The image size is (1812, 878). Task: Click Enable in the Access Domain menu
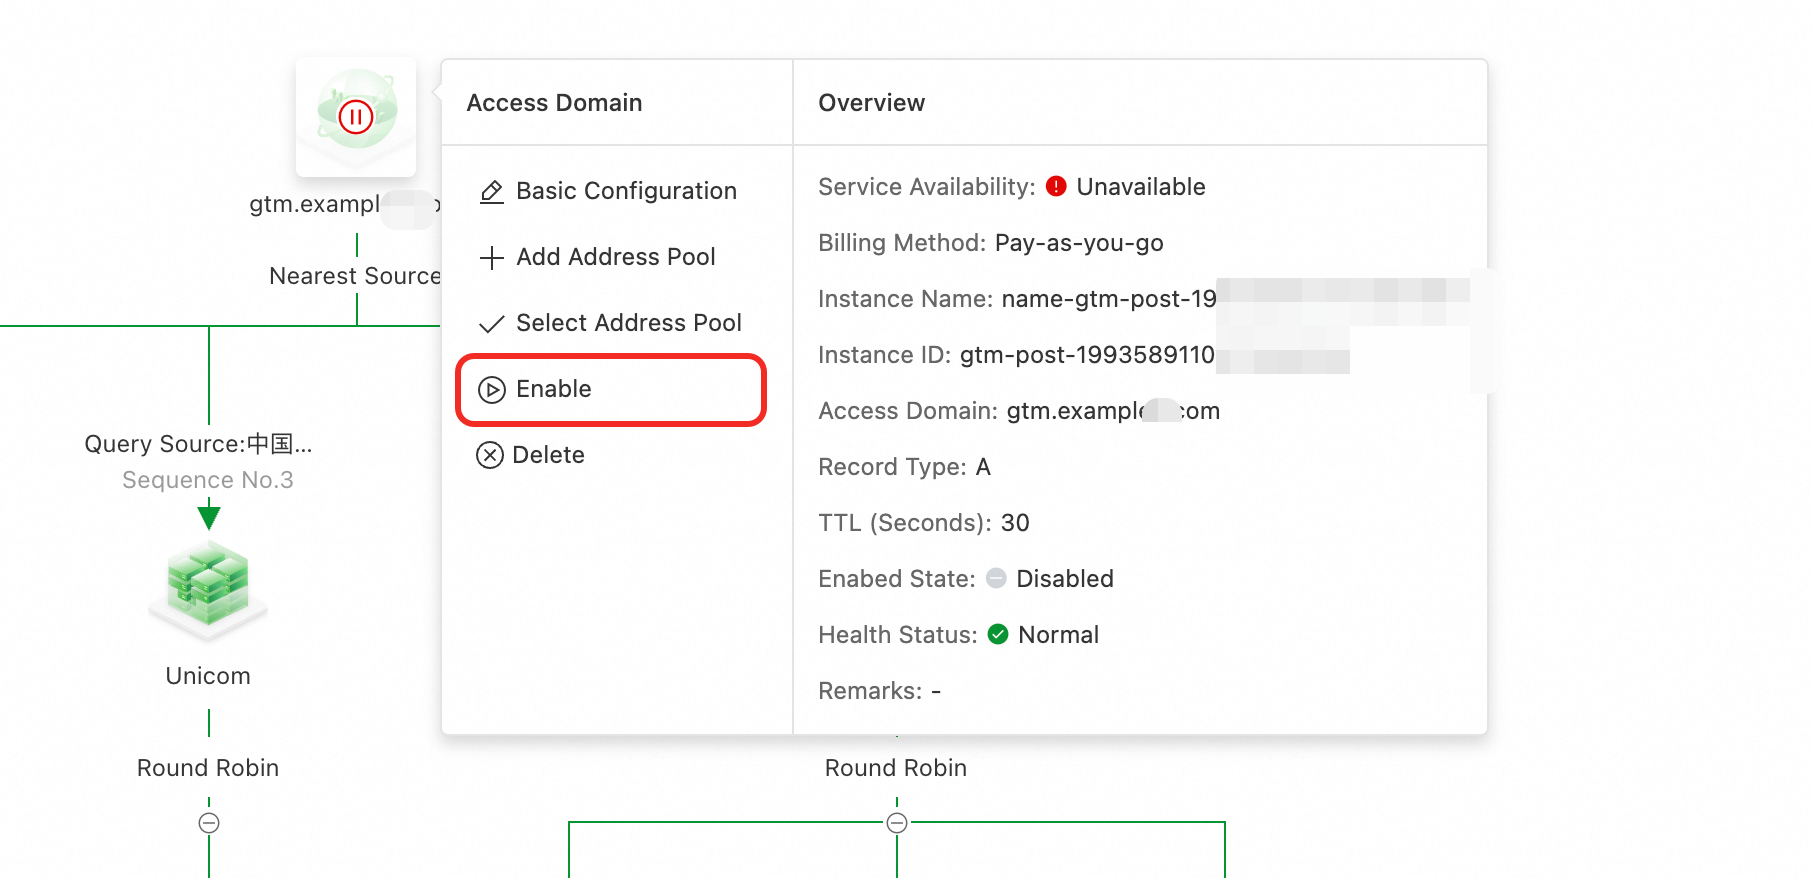(x=611, y=389)
